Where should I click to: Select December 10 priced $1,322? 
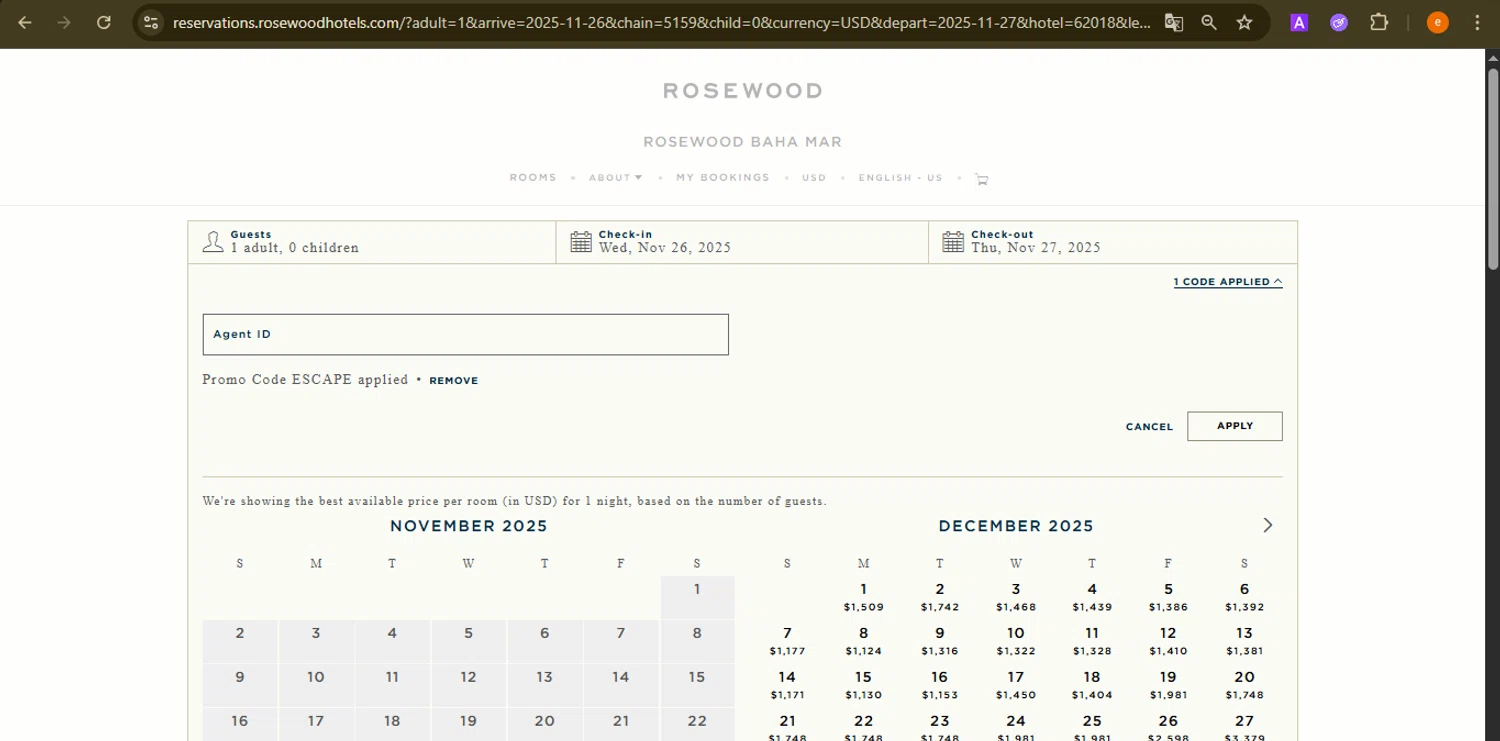pos(1016,641)
